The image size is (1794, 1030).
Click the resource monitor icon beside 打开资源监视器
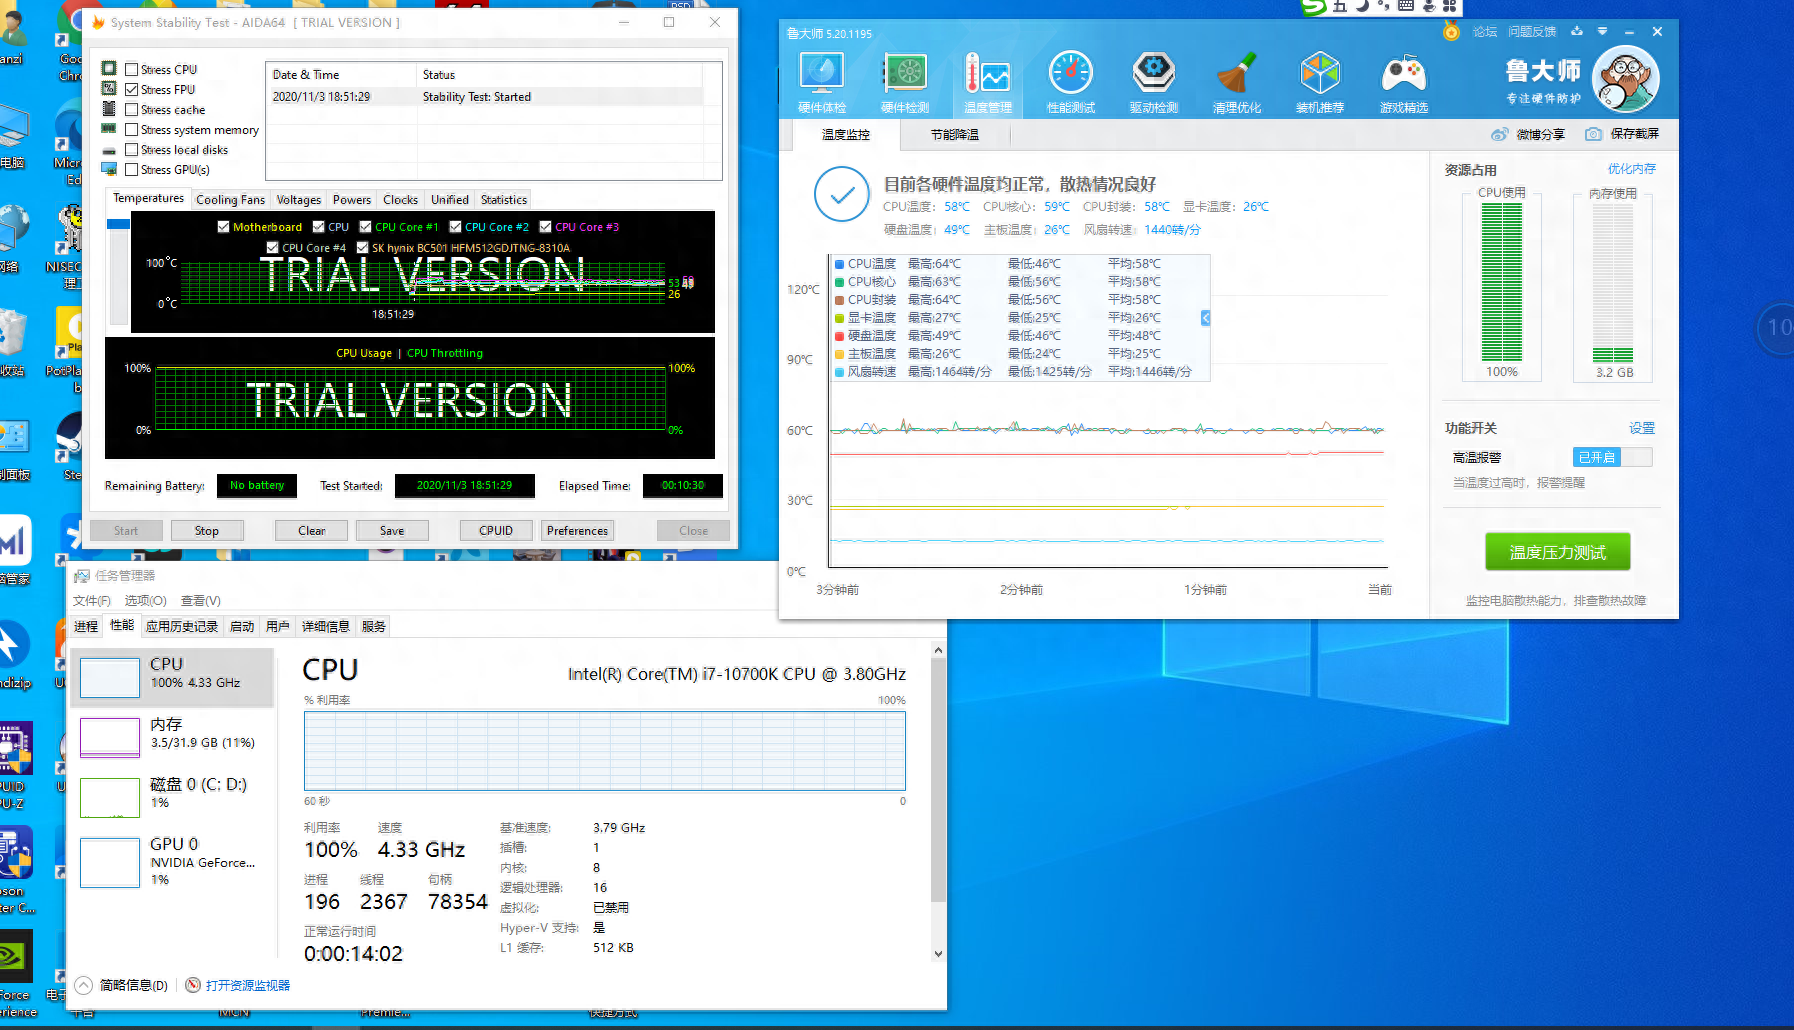coord(193,985)
